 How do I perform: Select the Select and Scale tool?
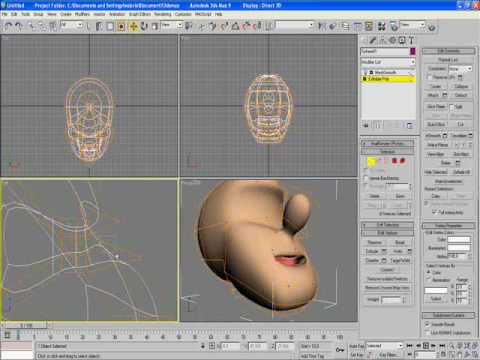click(155, 26)
